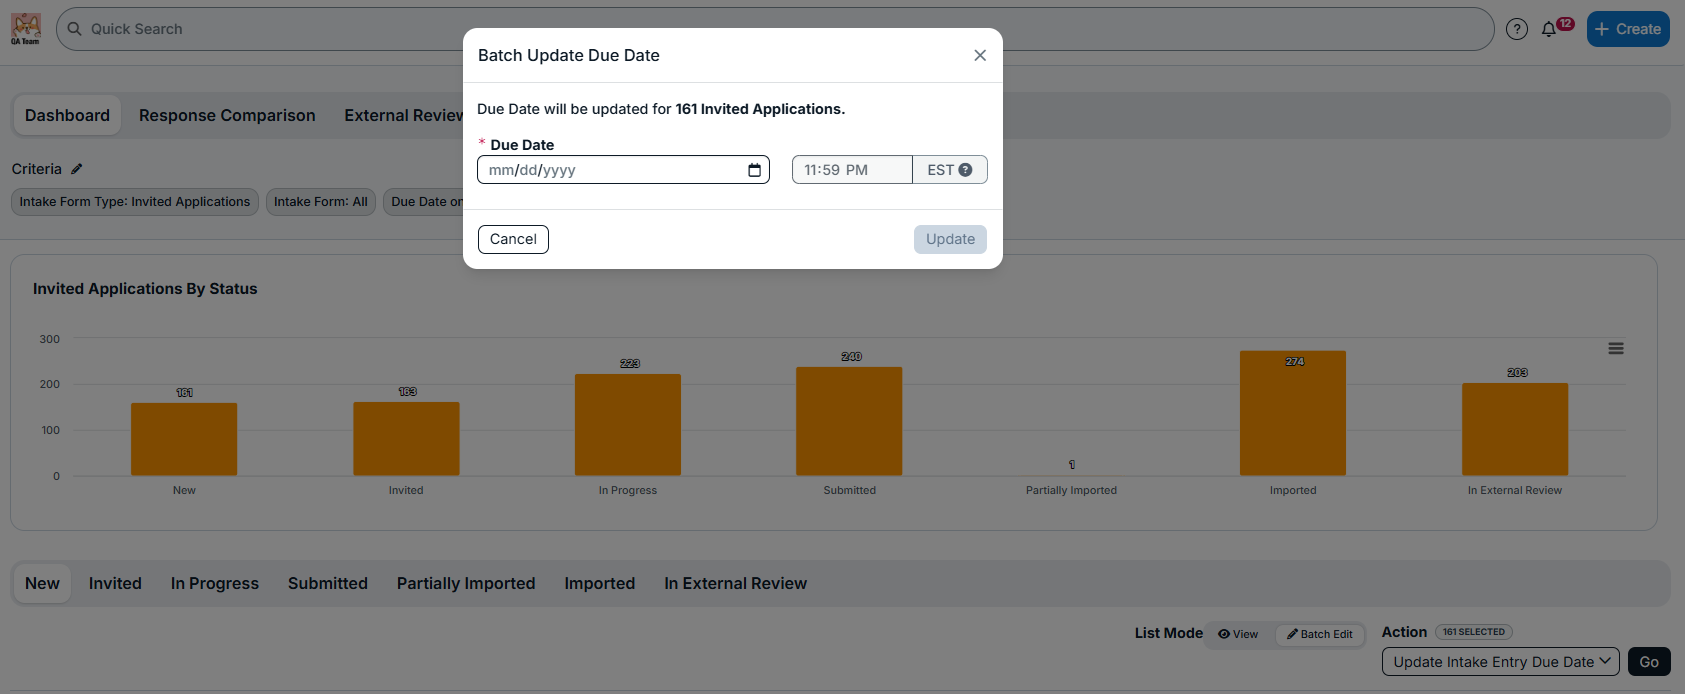
Task: Click the In Progress bar in chart
Action: pos(628,424)
